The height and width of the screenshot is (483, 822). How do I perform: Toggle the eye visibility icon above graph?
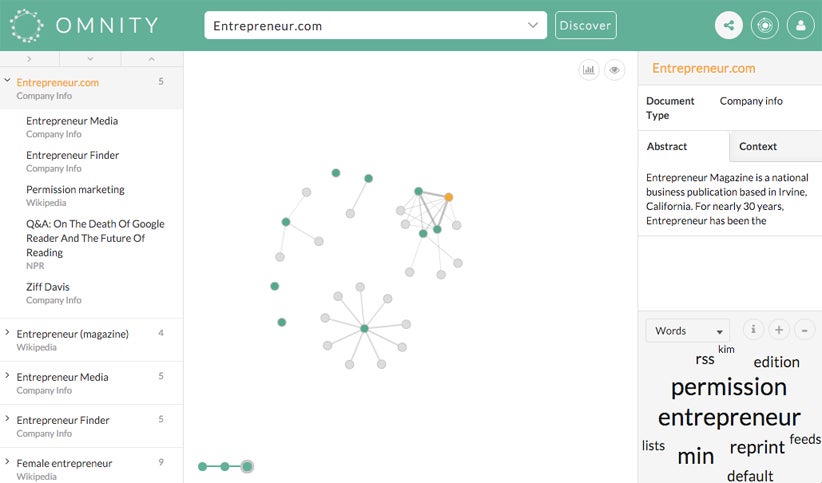(x=614, y=69)
